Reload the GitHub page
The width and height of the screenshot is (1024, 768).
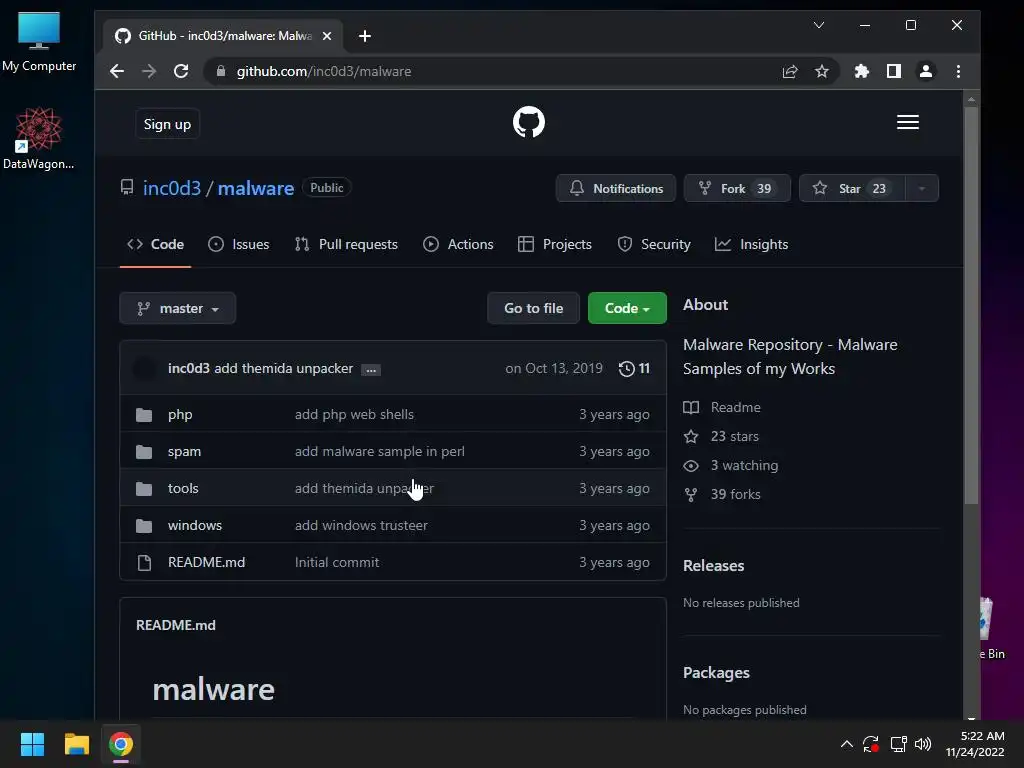coord(181,71)
